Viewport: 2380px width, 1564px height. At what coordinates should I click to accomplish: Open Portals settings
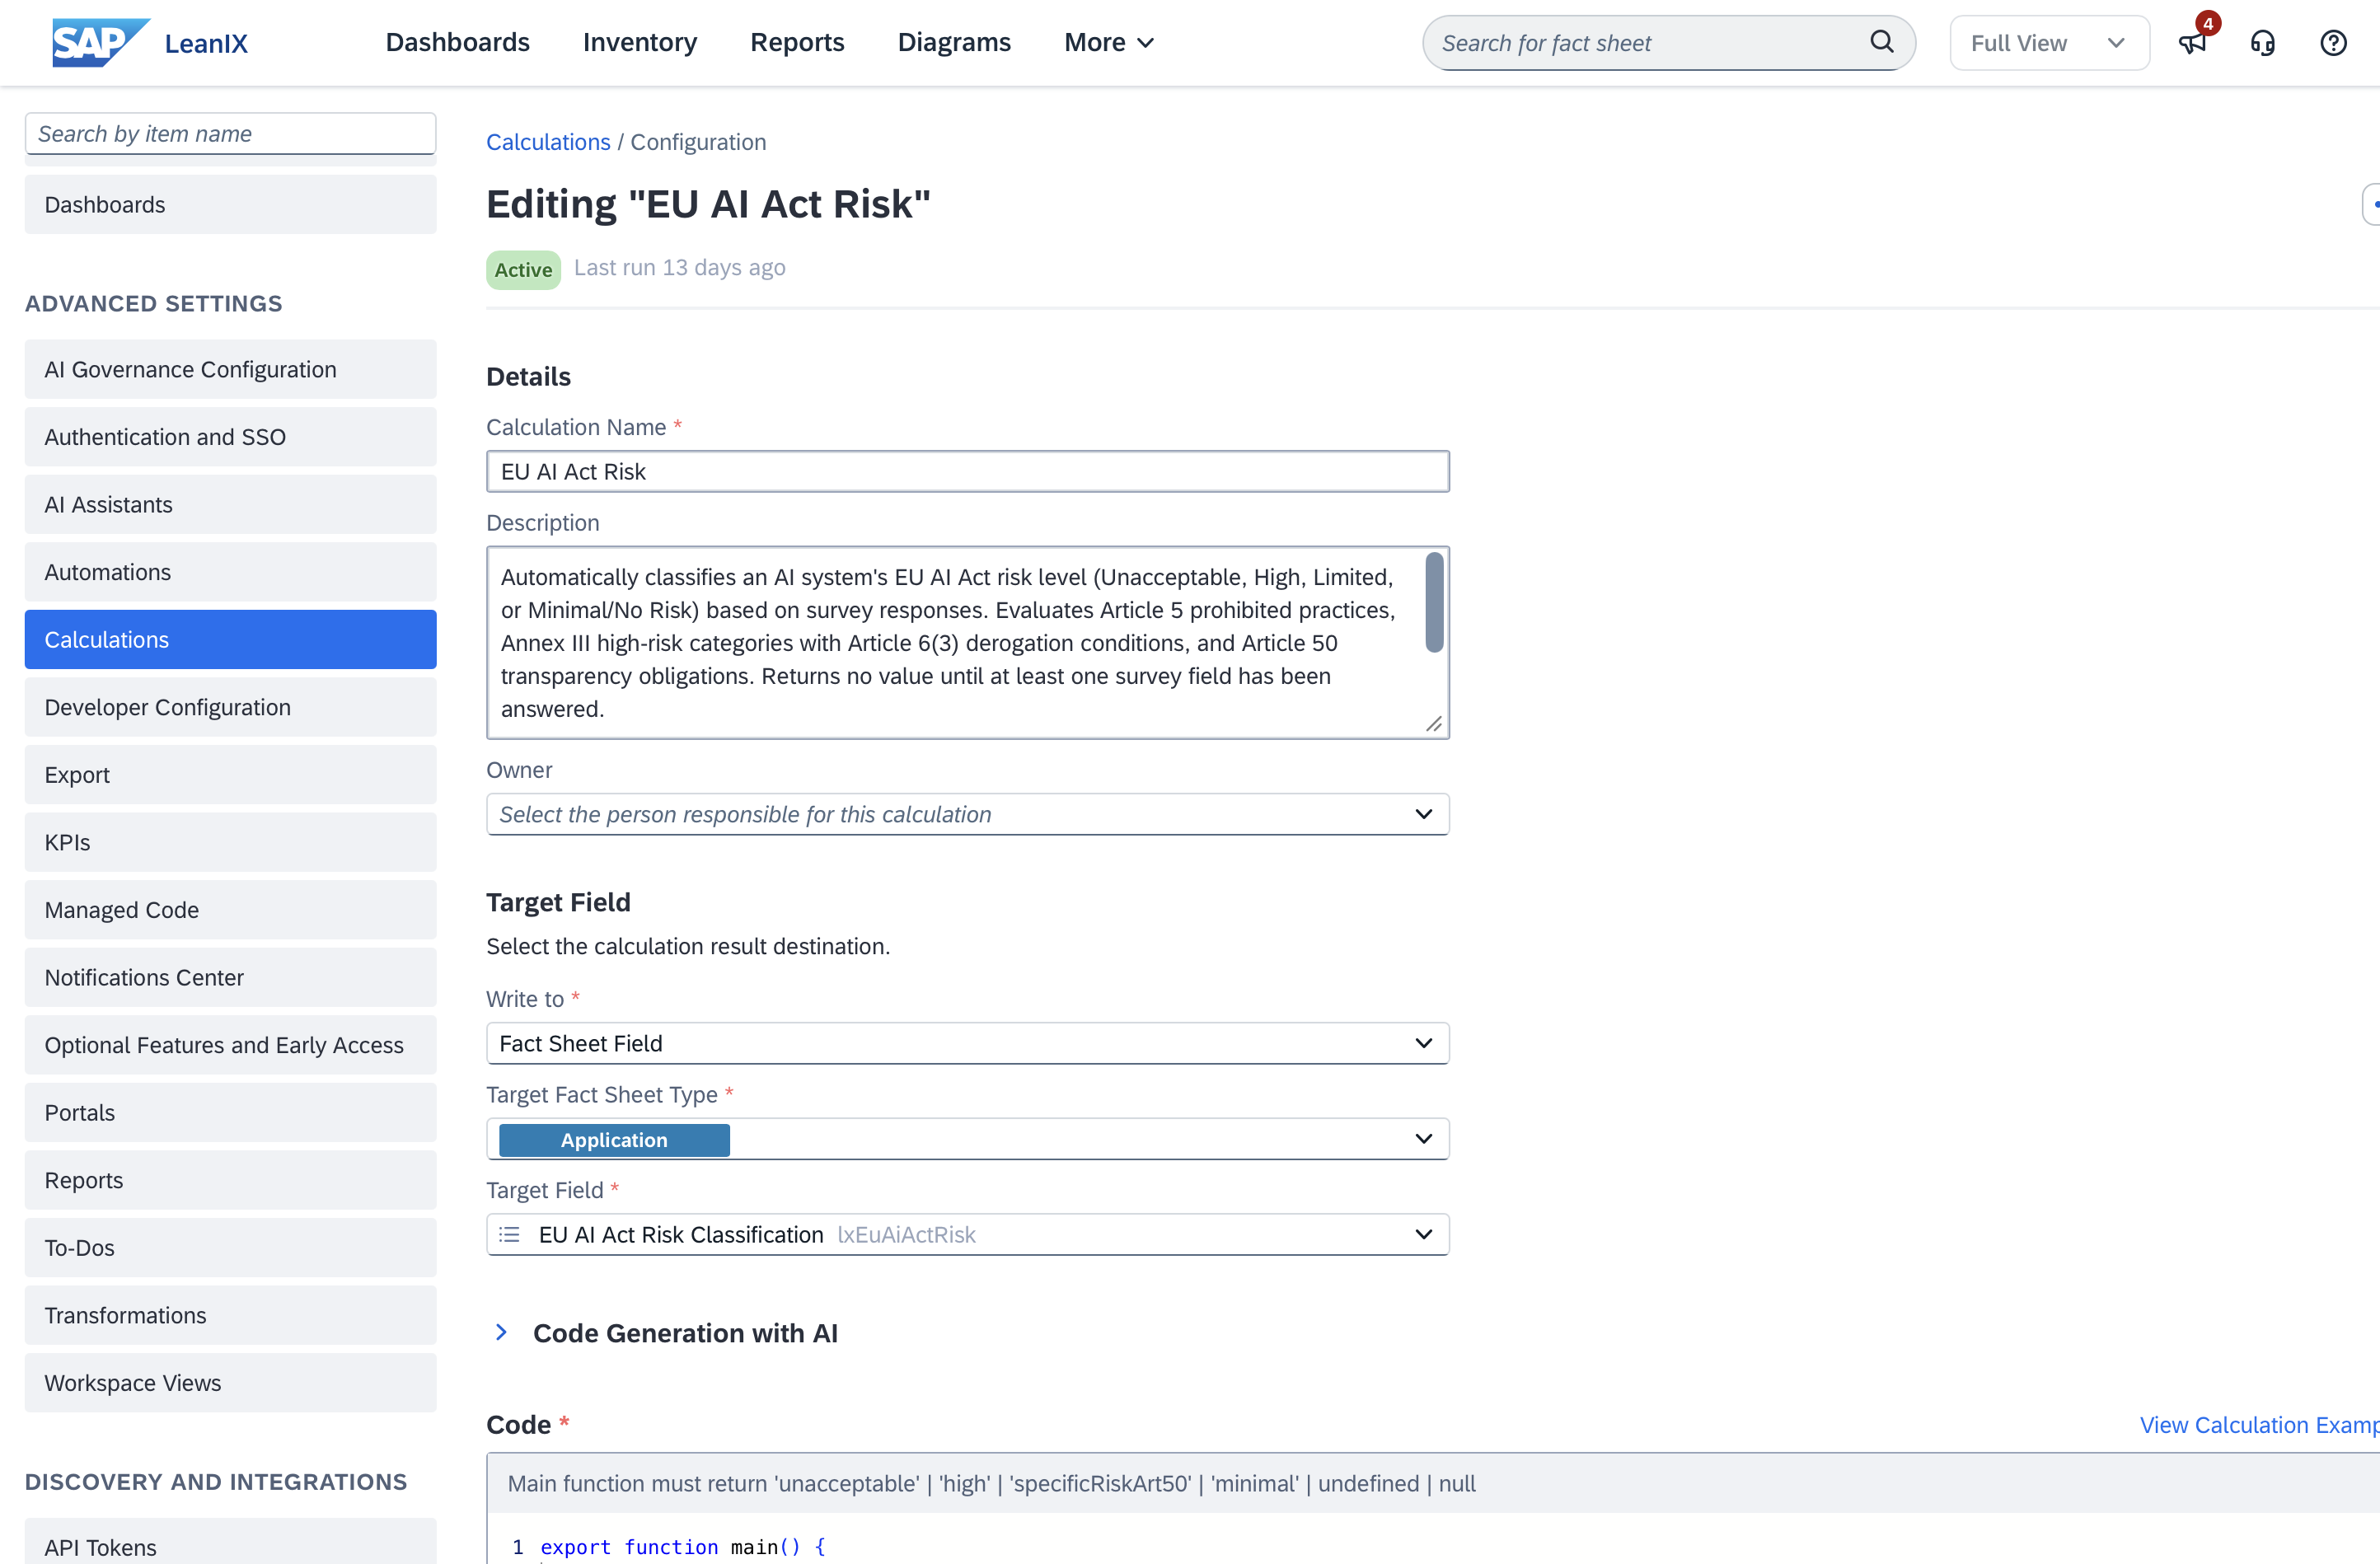click(231, 1112)
